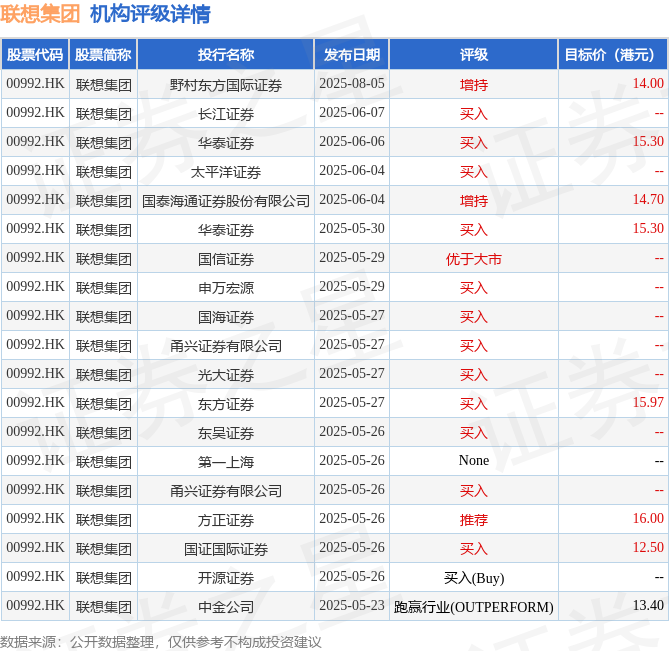Click 第一上海 broker name
Screen dimensions: 669x651
[226, 462]
